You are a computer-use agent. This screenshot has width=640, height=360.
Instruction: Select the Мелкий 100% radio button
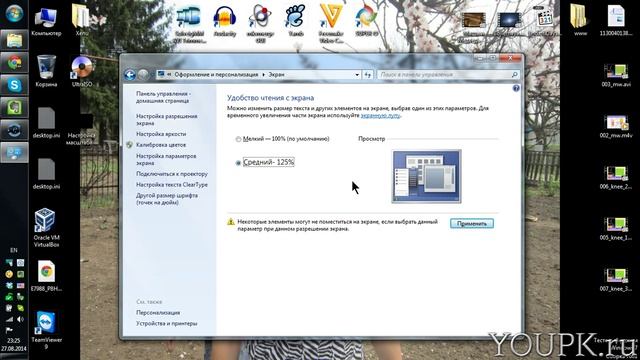[238, 139]
